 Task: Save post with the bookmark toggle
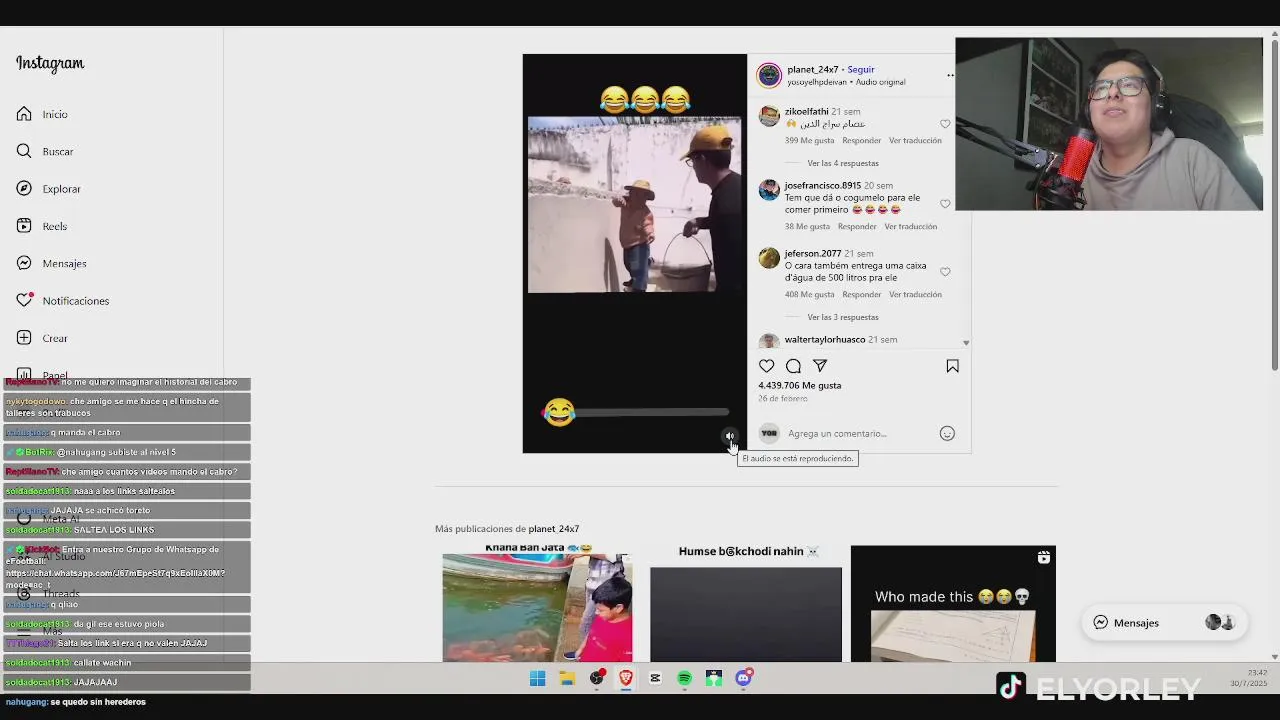coord(952,366)
